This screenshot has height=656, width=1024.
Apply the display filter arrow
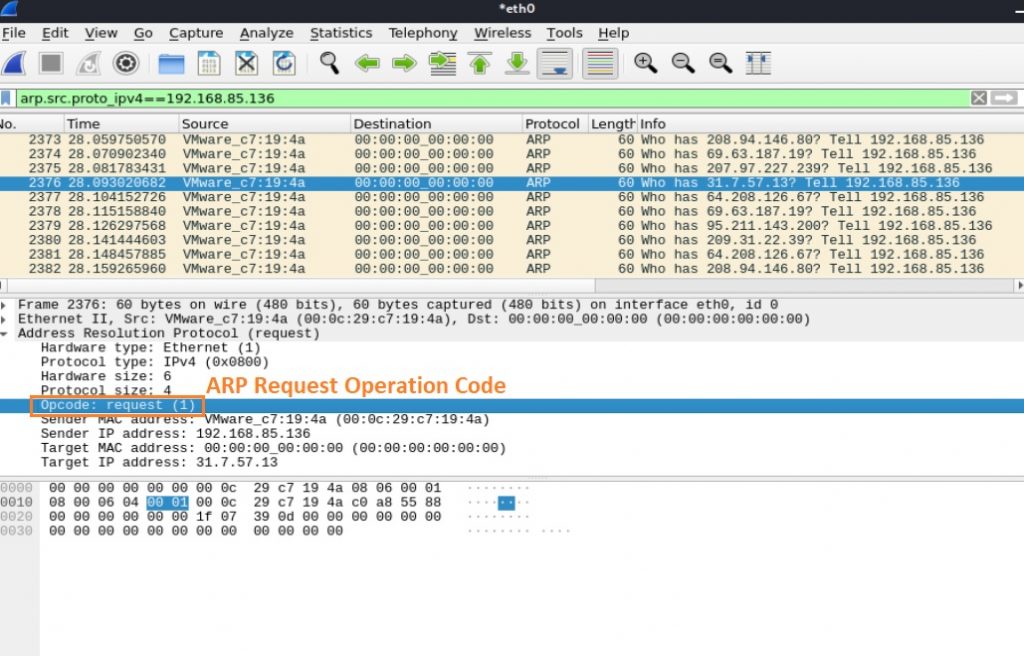coord(1004,98)
